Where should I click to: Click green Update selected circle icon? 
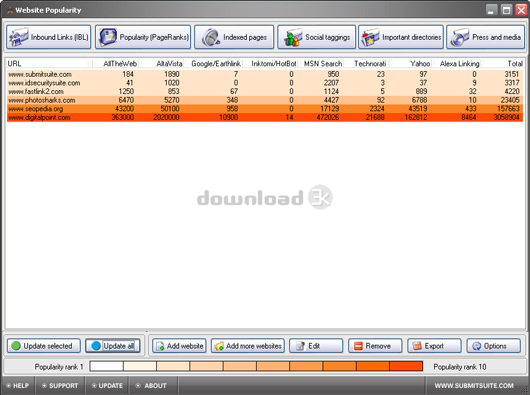16,346
